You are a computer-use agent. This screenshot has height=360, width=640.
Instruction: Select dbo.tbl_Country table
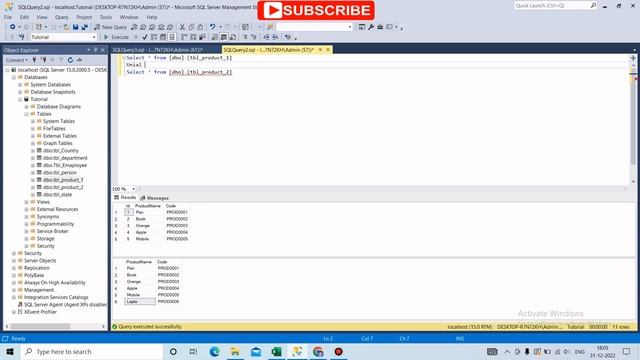(x=60, y=151)
